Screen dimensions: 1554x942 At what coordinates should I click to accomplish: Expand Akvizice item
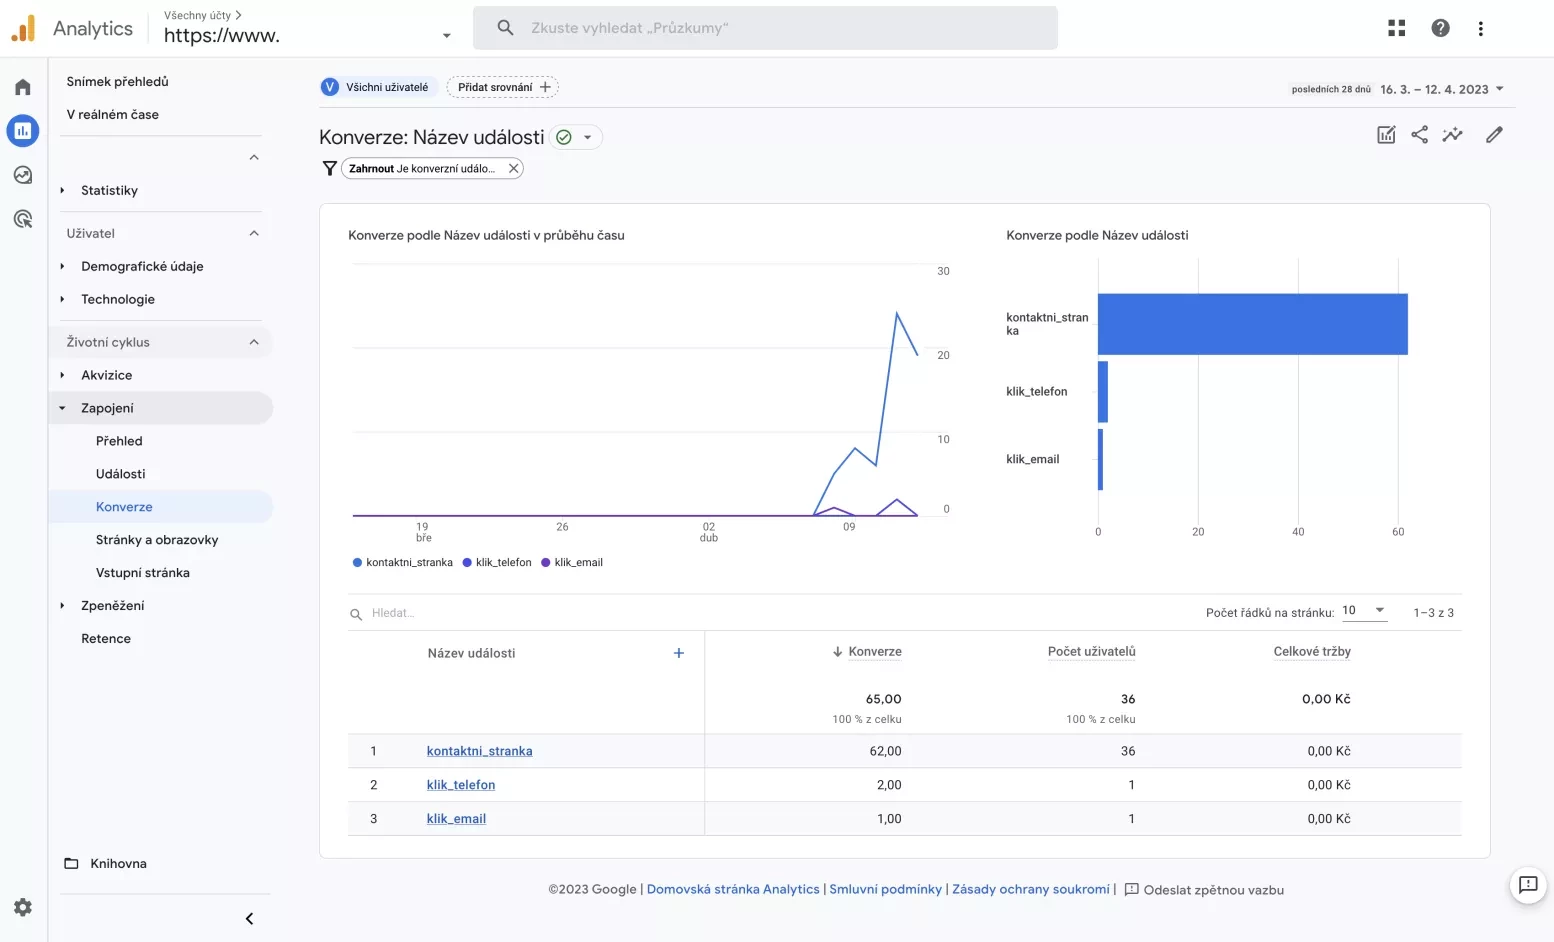pos(62,375)
